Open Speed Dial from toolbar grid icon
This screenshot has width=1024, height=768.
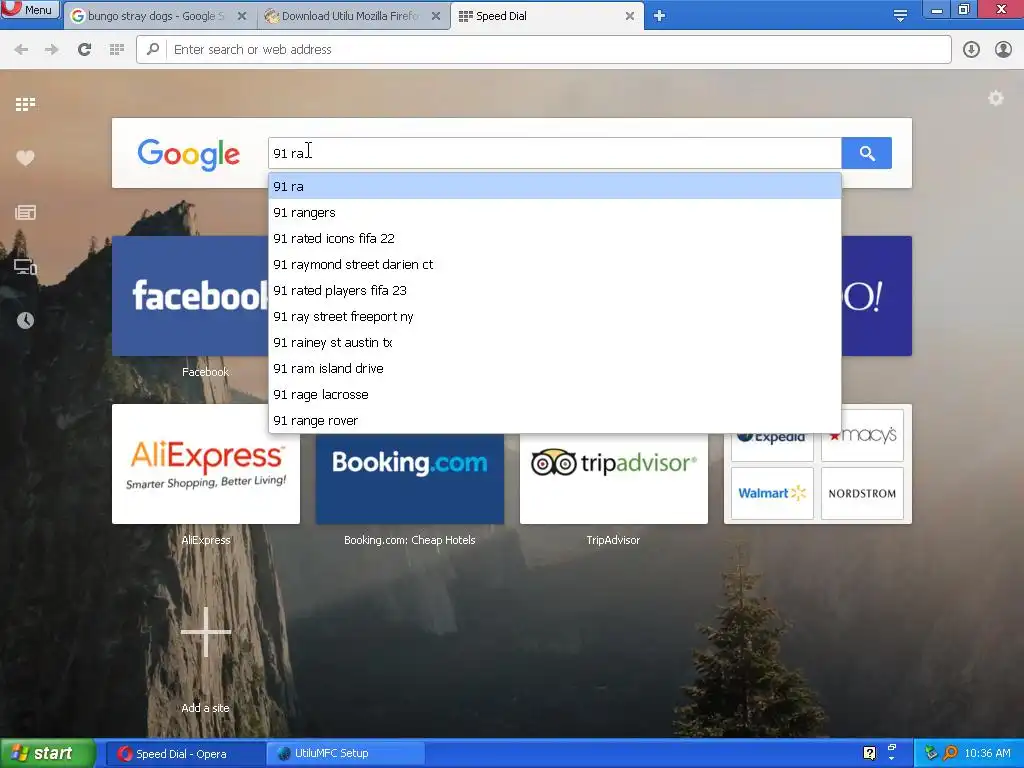tap(117, 50)
